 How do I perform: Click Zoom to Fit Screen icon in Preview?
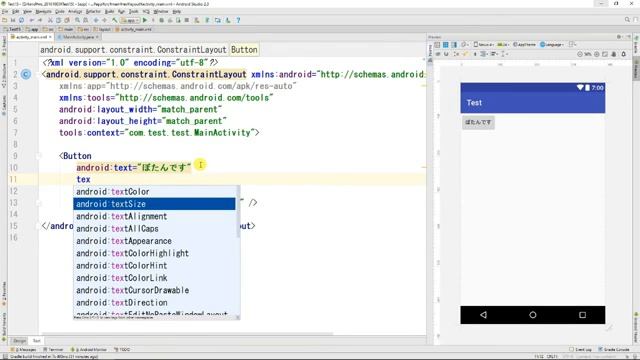click(605, 54)
